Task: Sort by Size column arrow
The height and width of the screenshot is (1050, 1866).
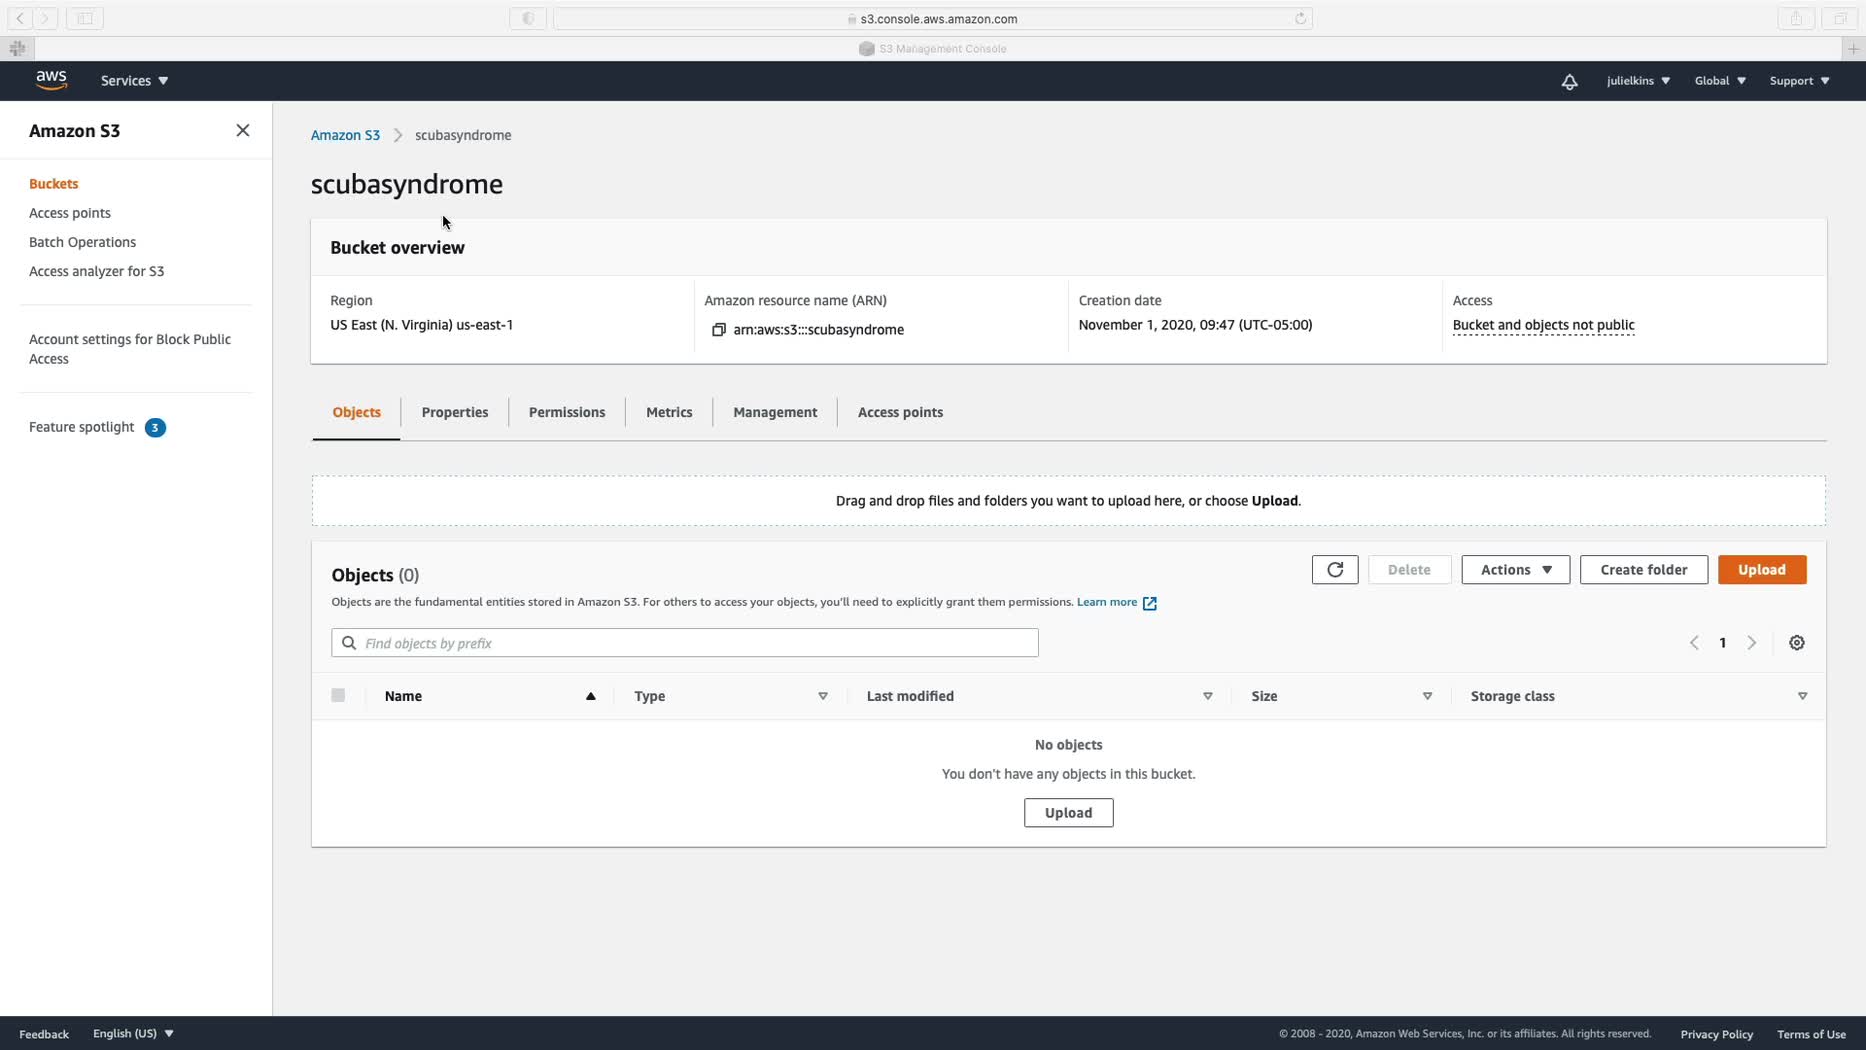Action: pos(1428,696)
